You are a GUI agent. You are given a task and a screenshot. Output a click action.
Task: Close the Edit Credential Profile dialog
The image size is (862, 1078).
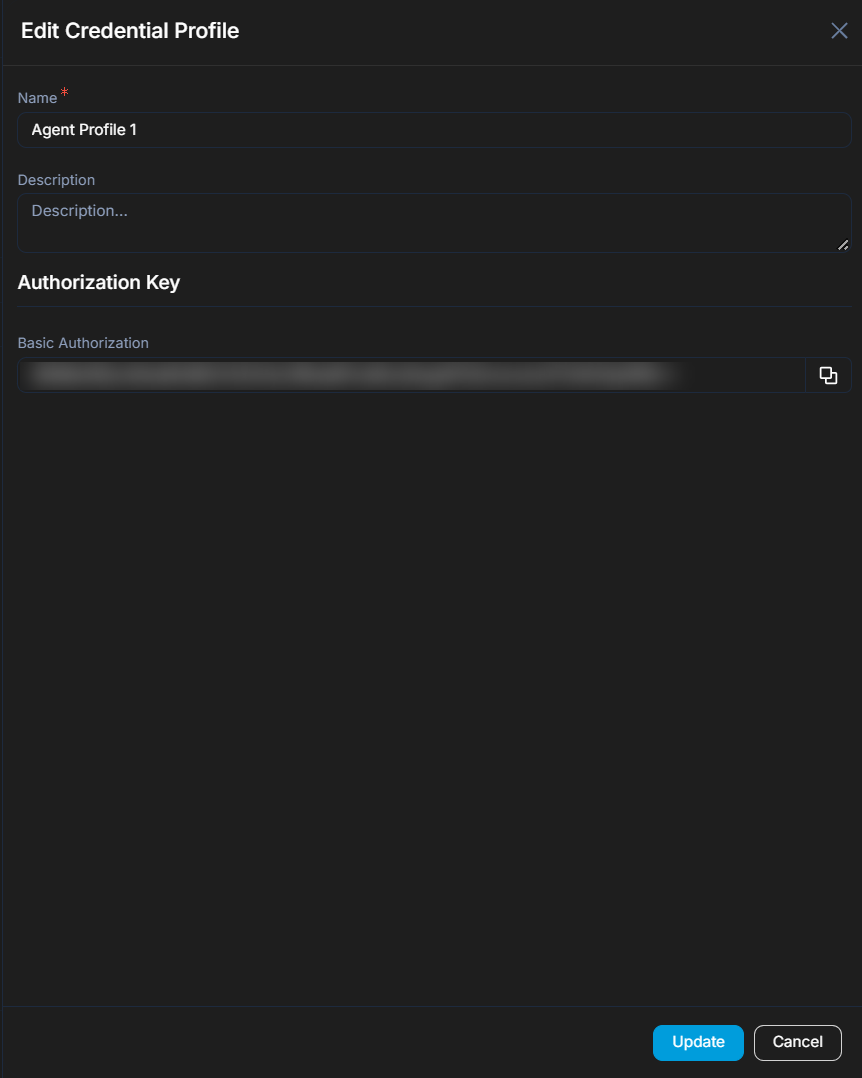839,31
